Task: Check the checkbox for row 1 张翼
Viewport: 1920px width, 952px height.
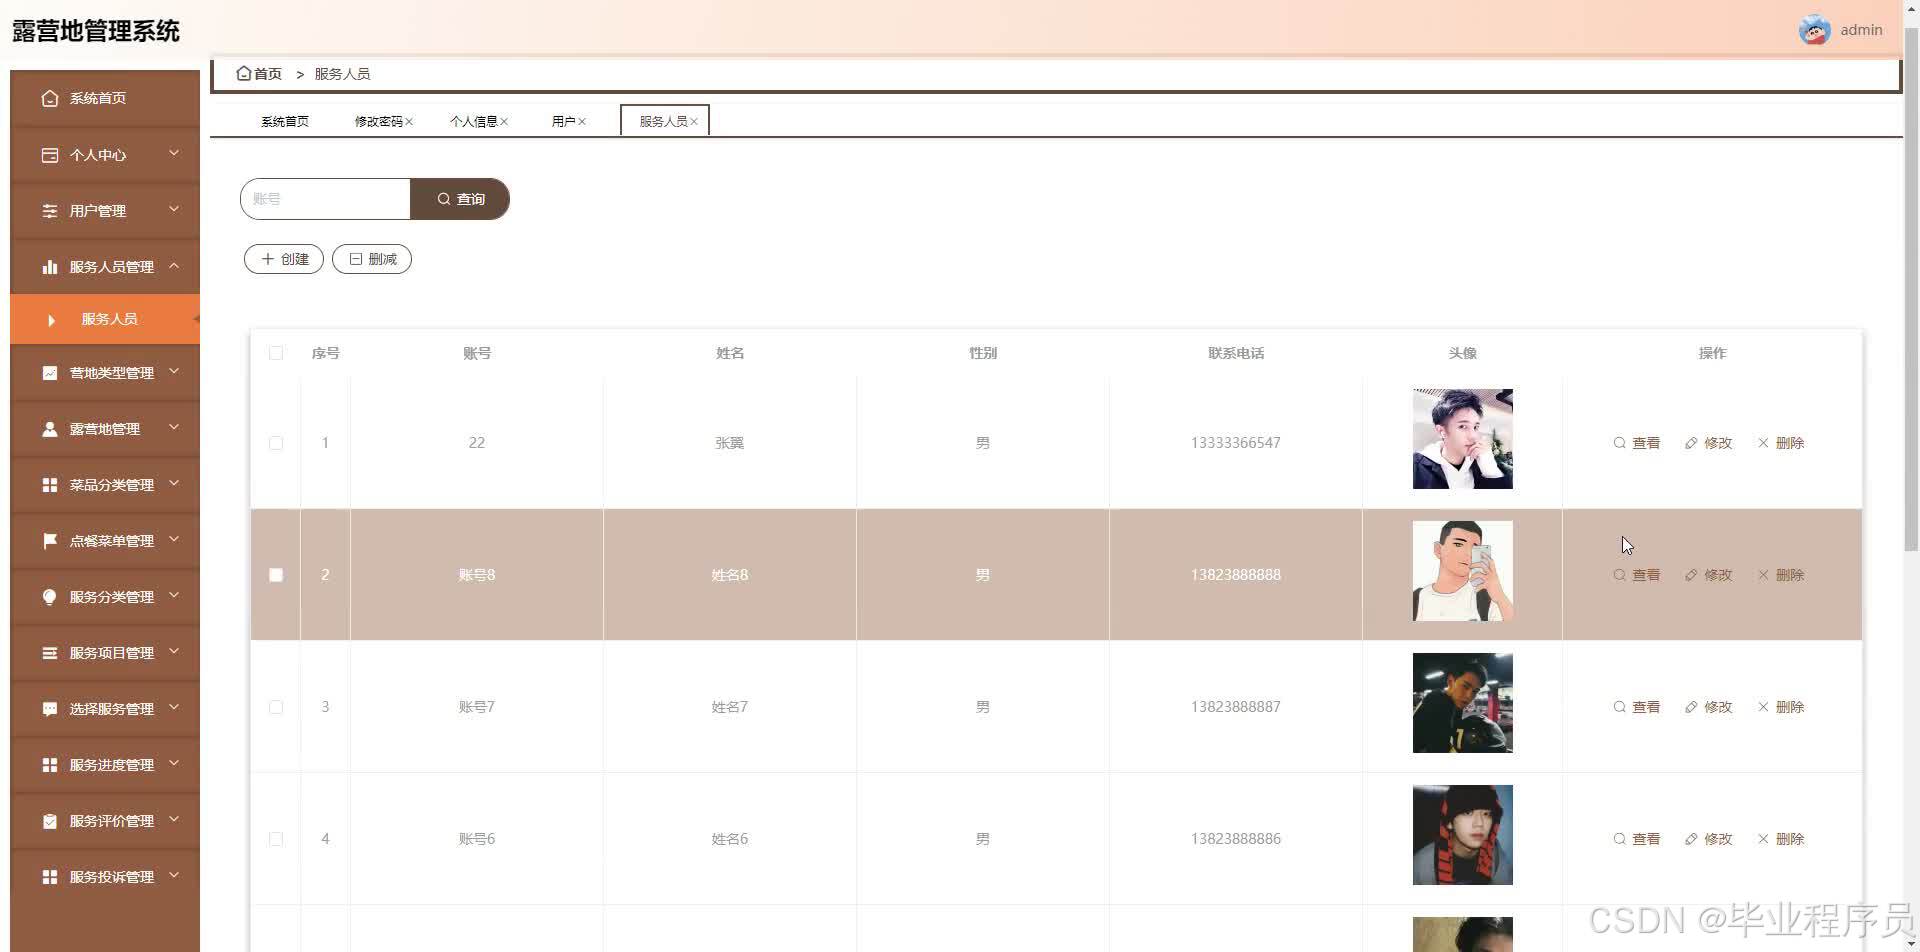Action: coord(276,443)
